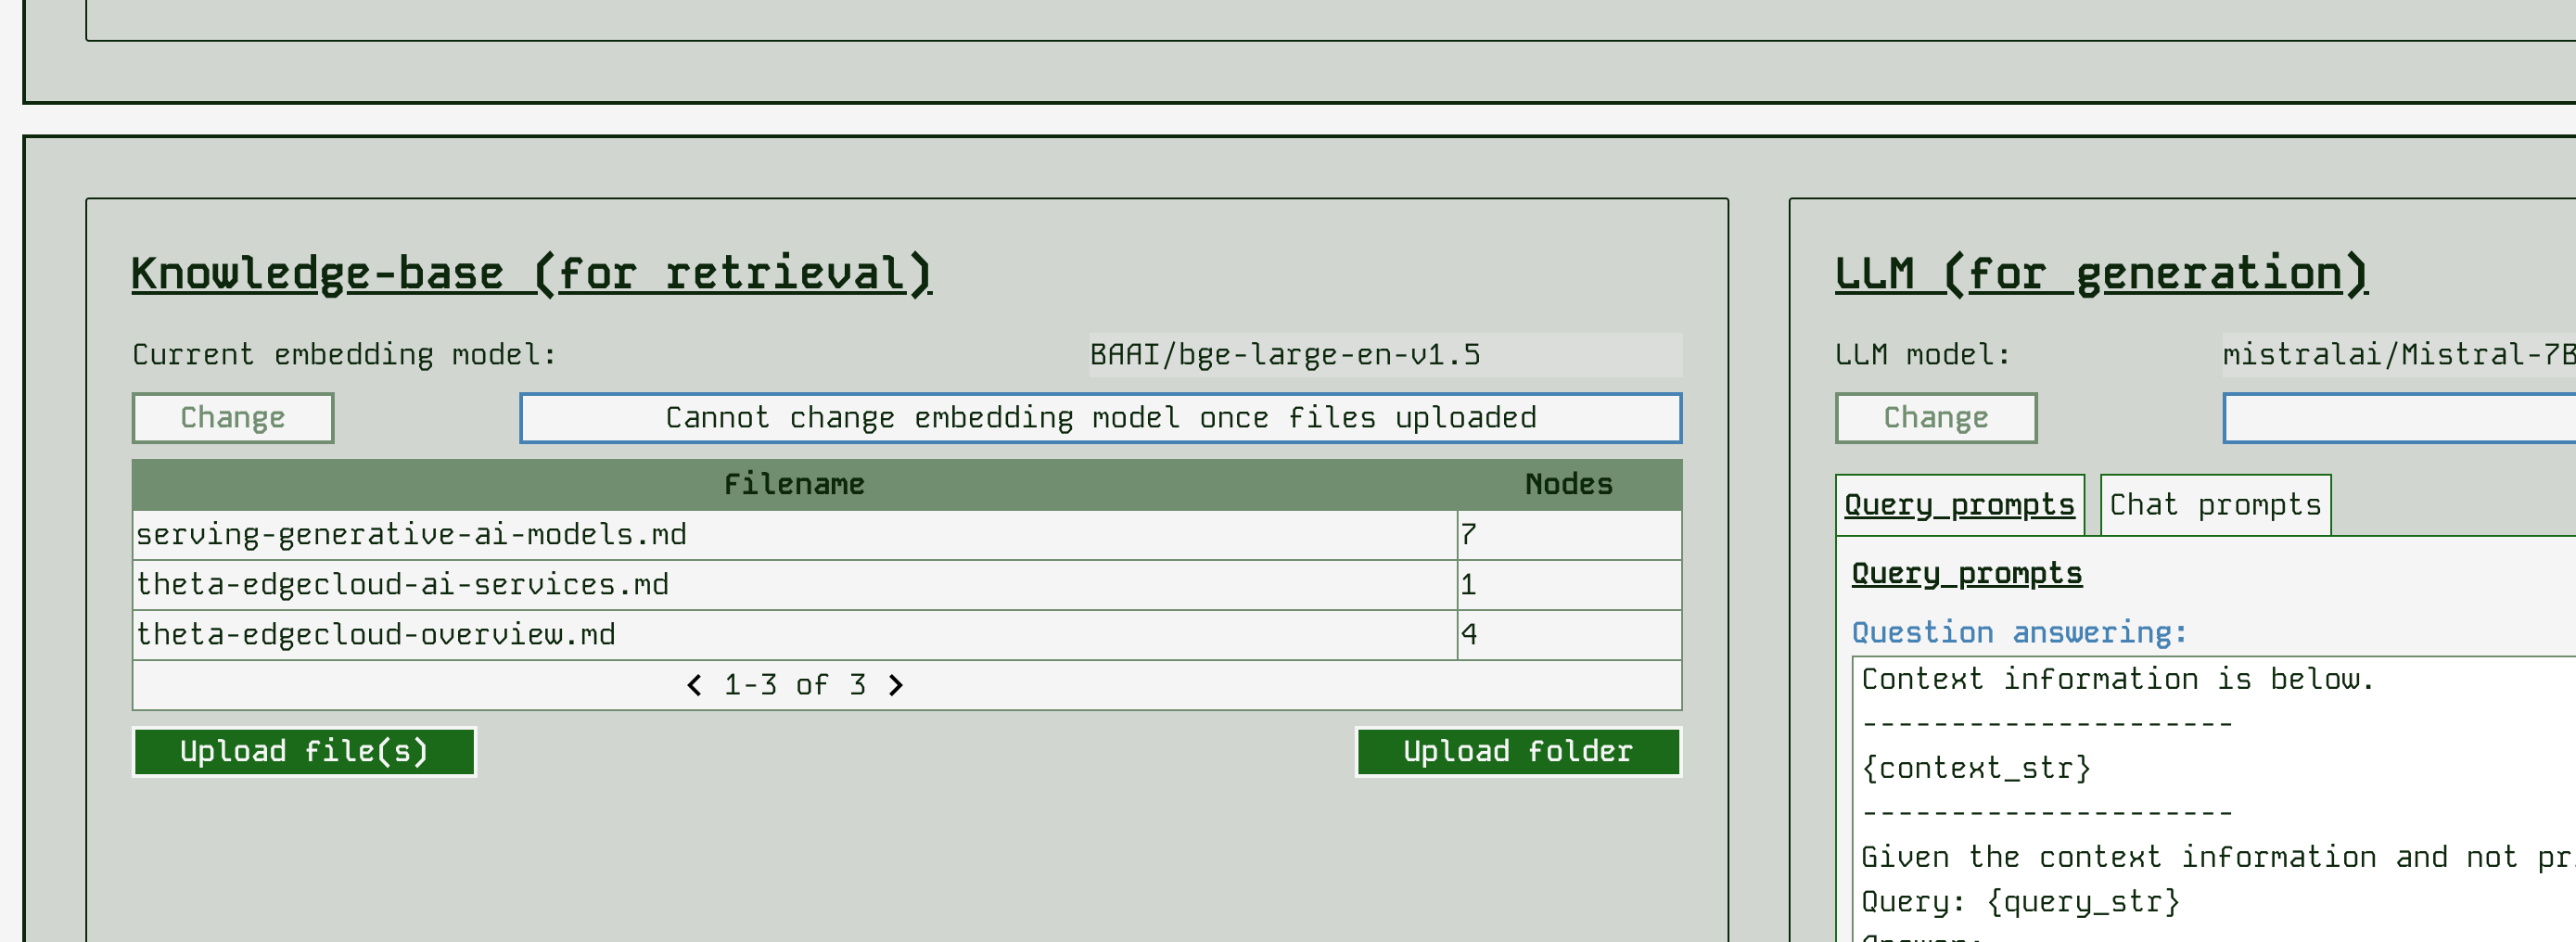Switch to the Chat prompts tab
2576x942 pixels.
[2214, 505]
